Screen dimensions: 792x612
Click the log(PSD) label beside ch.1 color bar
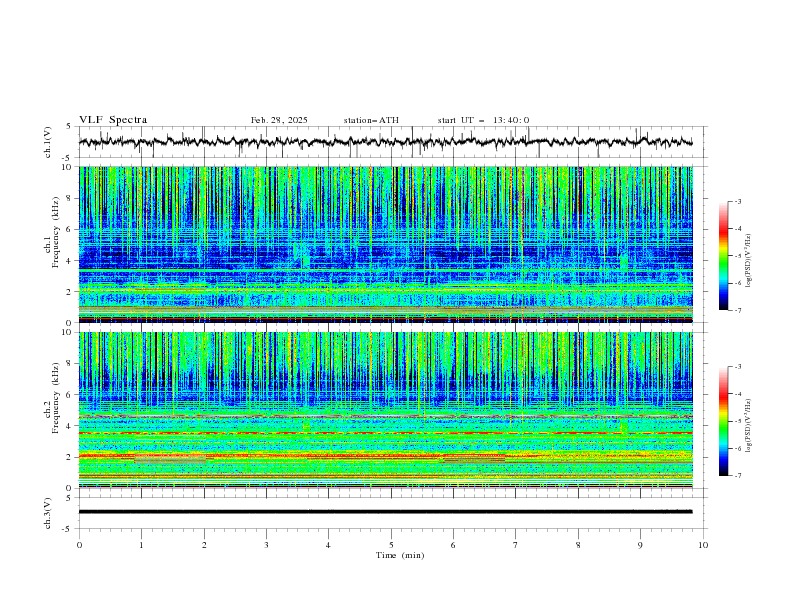click(x=748, y=261)
